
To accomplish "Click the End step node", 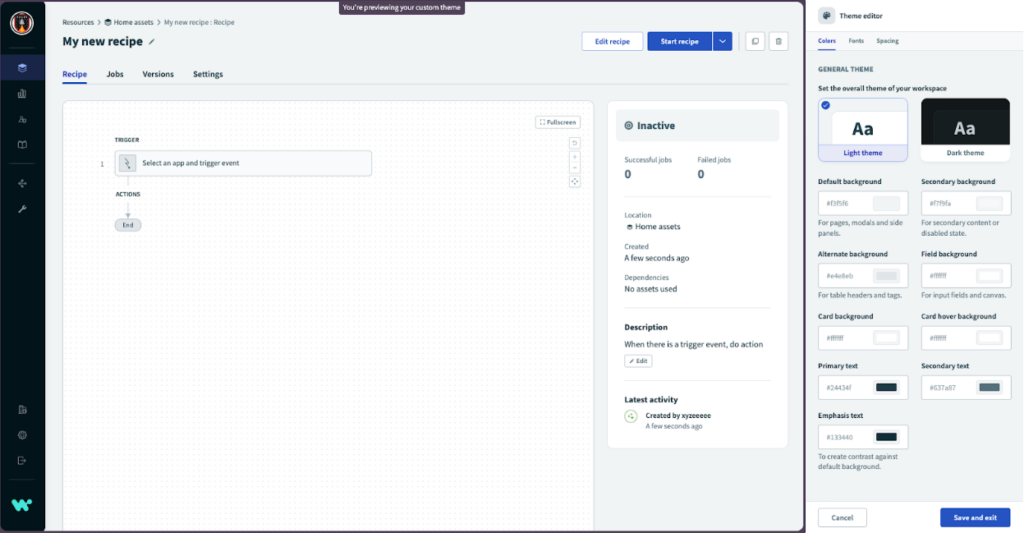I will [128, 225].
